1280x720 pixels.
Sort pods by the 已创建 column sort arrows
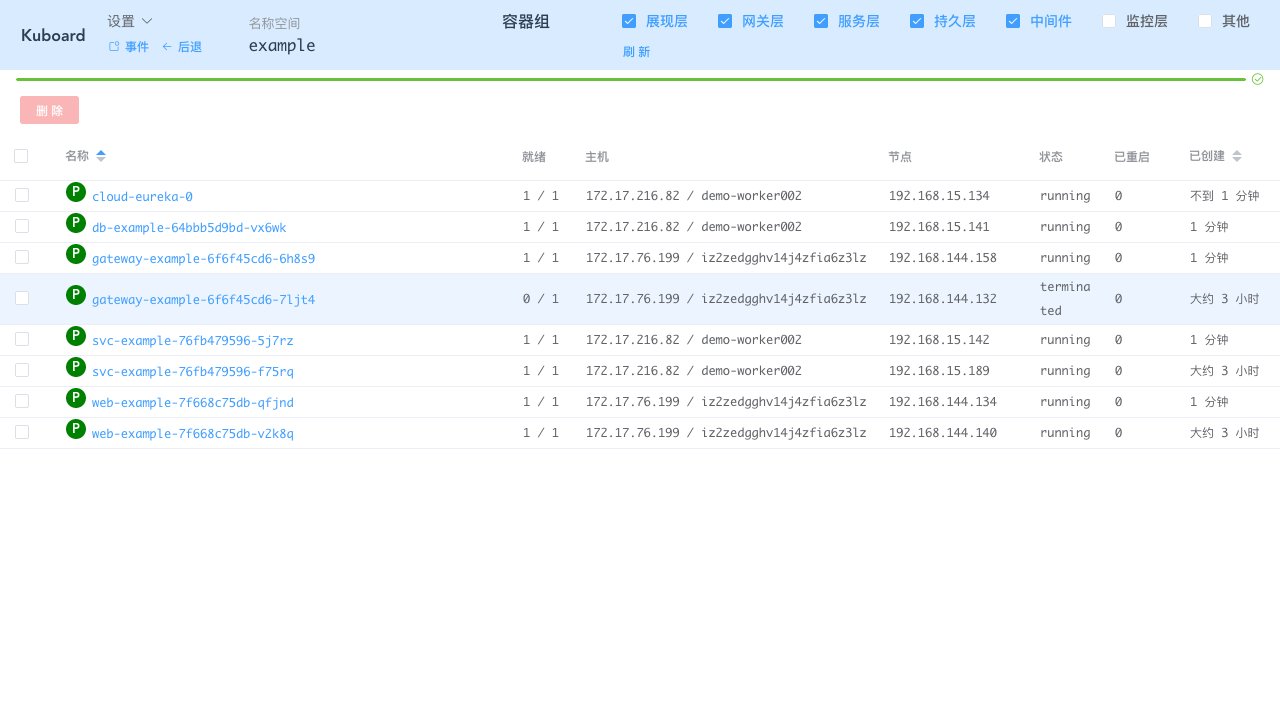click(x=1237, y=156)
